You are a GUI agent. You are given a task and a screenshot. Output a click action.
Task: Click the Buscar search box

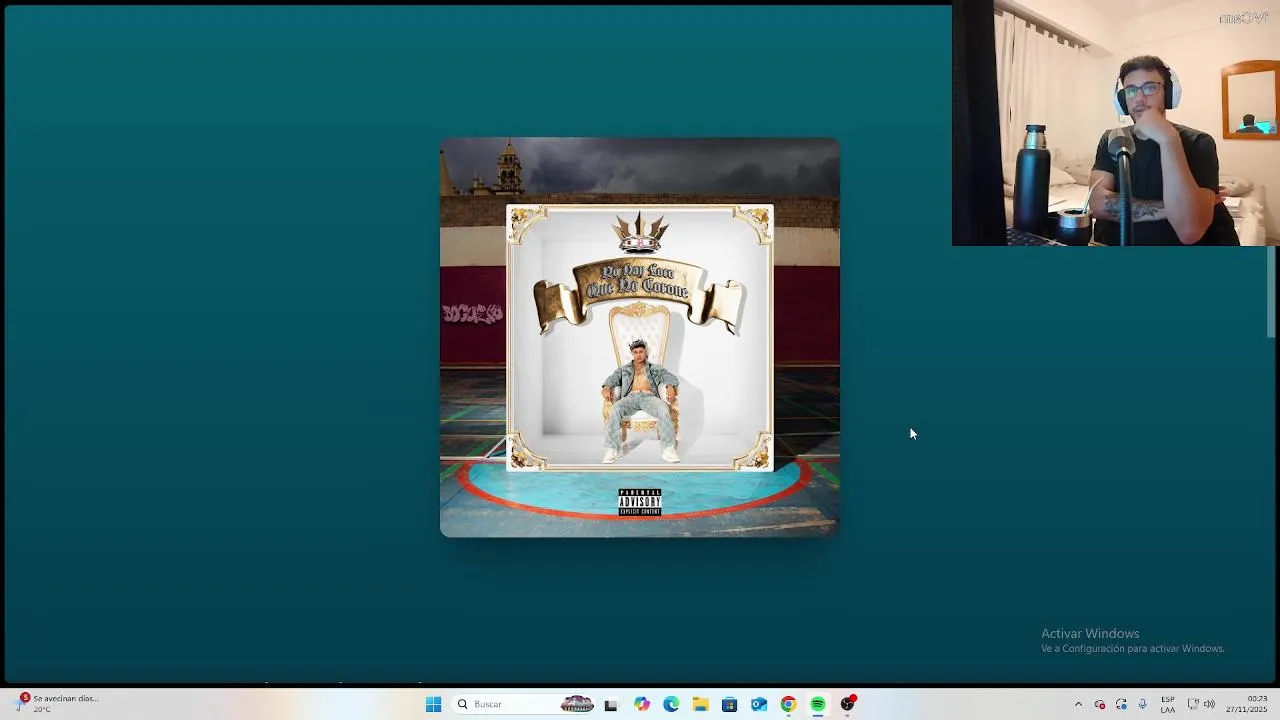[524, 704]
